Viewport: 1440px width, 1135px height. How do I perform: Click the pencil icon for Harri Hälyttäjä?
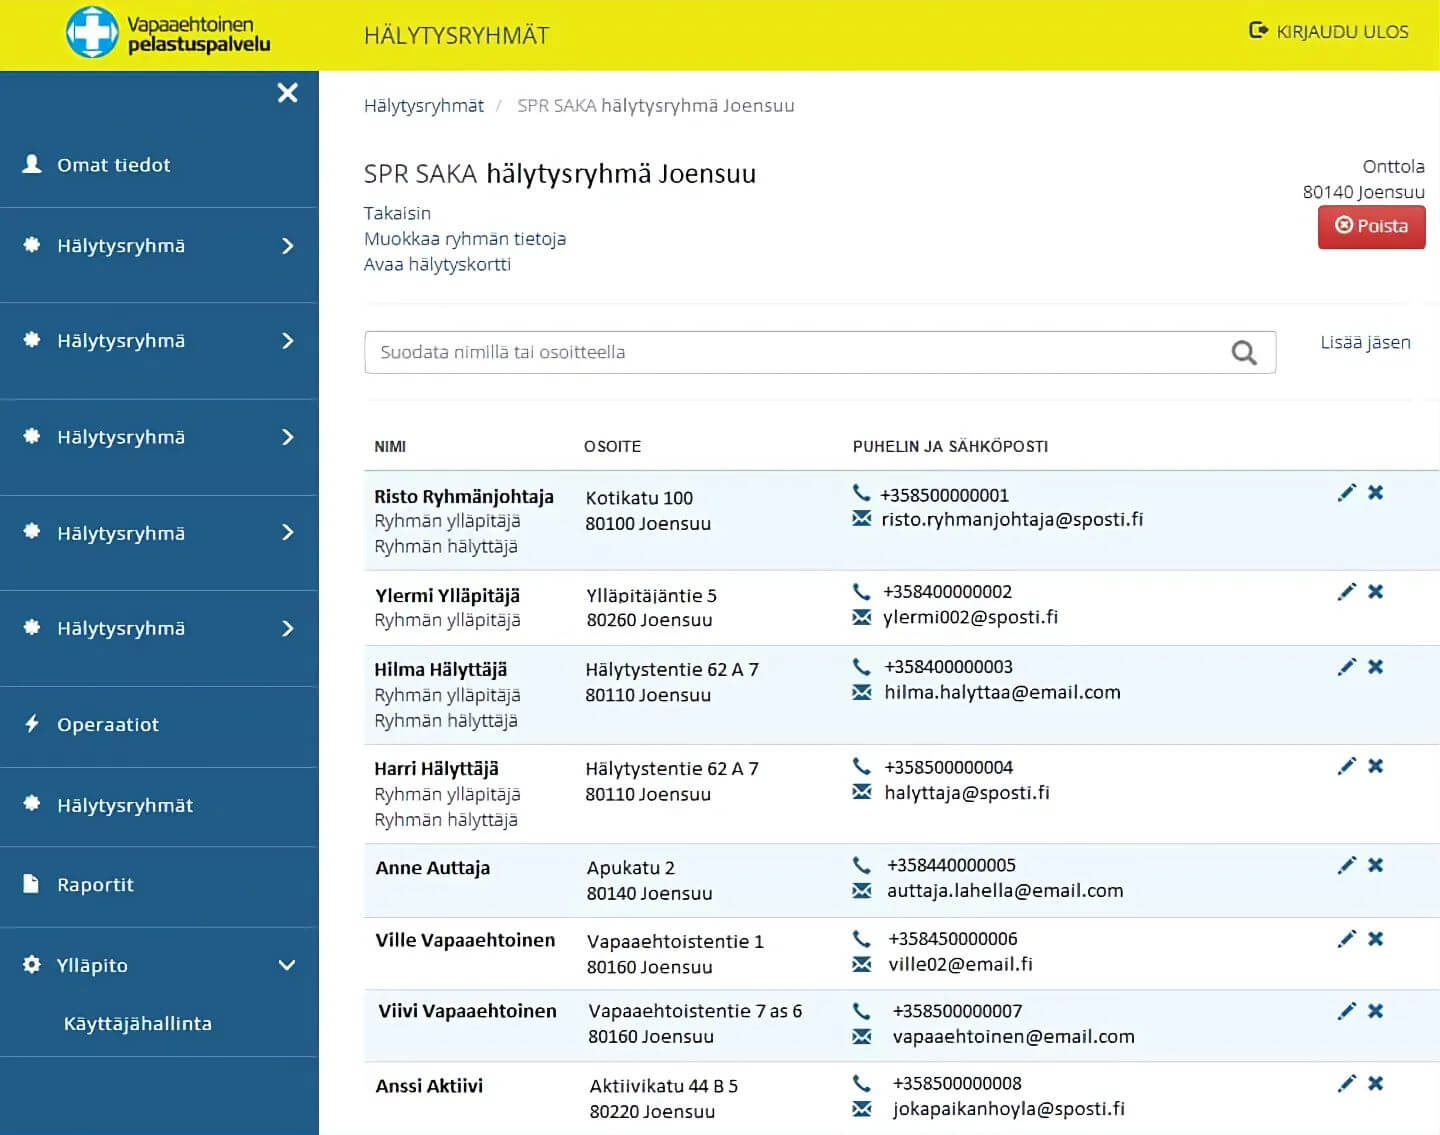(x=1346, y=766)
